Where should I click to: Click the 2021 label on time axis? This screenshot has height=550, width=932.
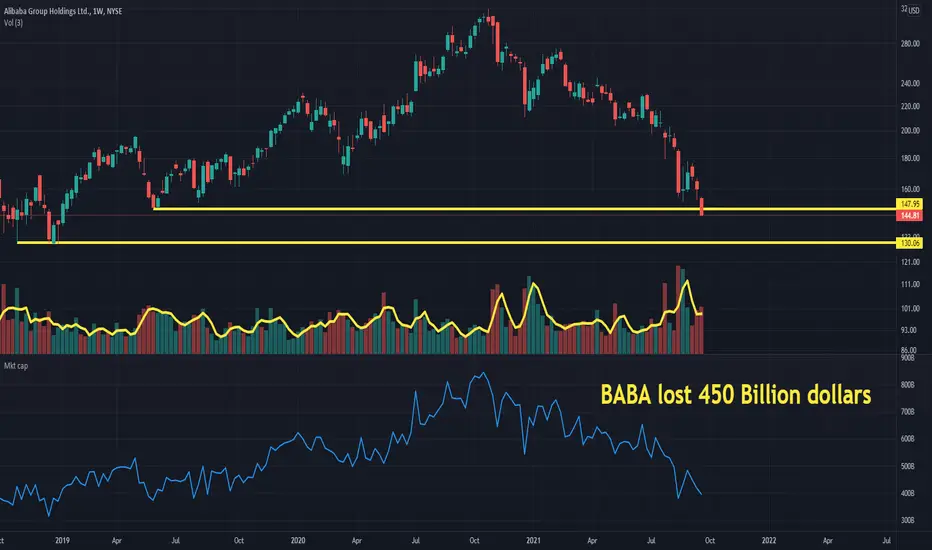pos(533,540)
